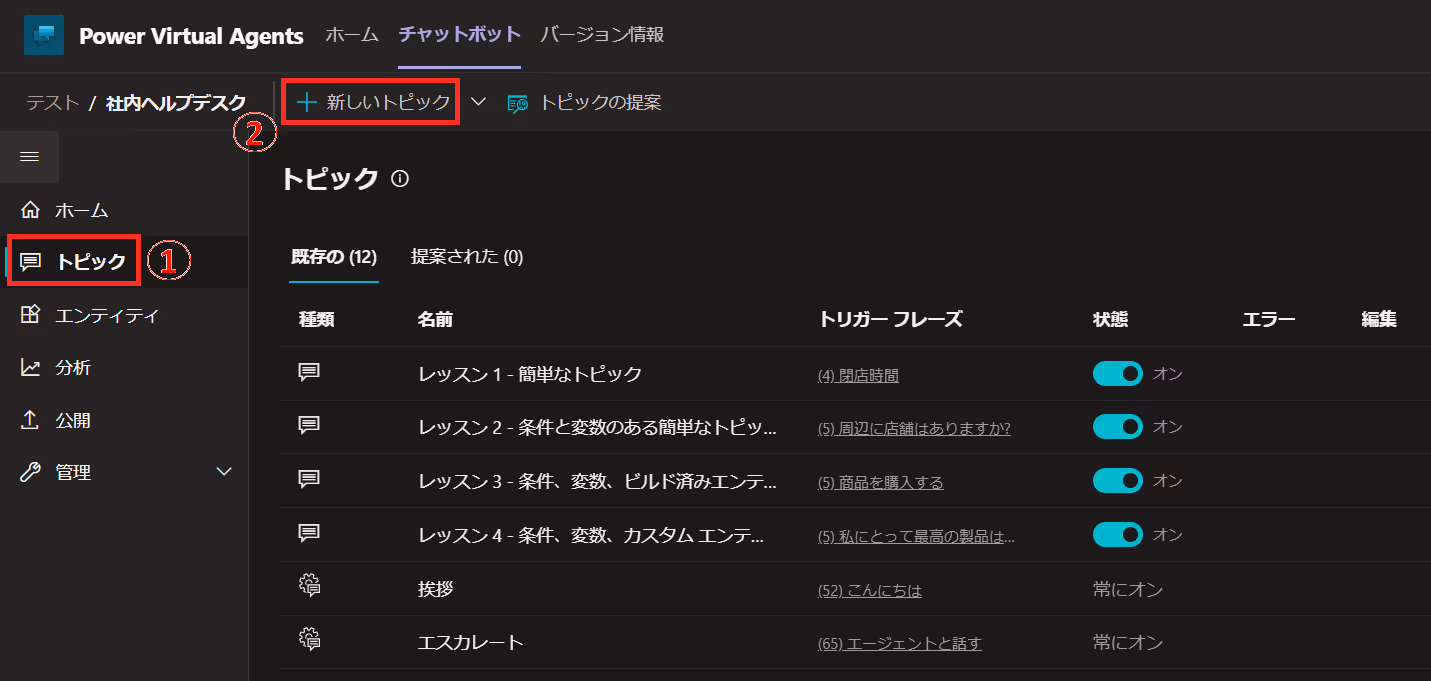Open the (5) 商品を購入する link
This screenshot has width=1431, height=681.
click(x=881, y=482)
